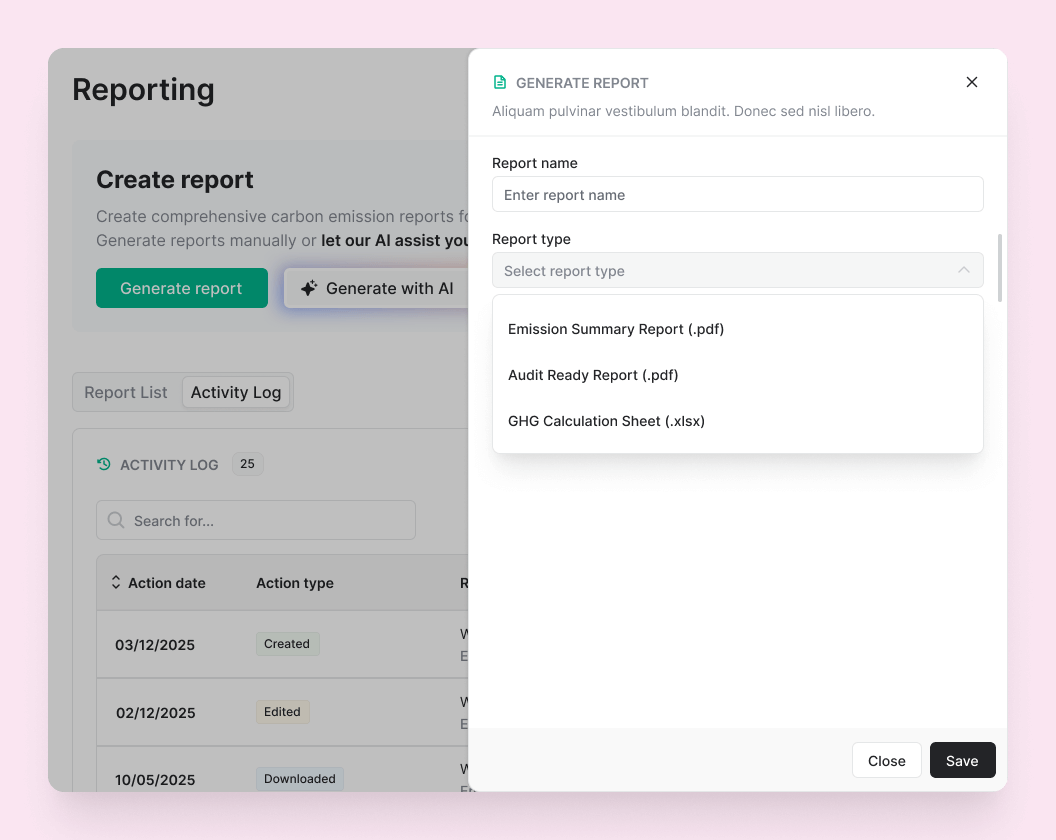Select the Activity Log tab
The height and width of the screenshot is (840, 1056).
pos(236,393)
